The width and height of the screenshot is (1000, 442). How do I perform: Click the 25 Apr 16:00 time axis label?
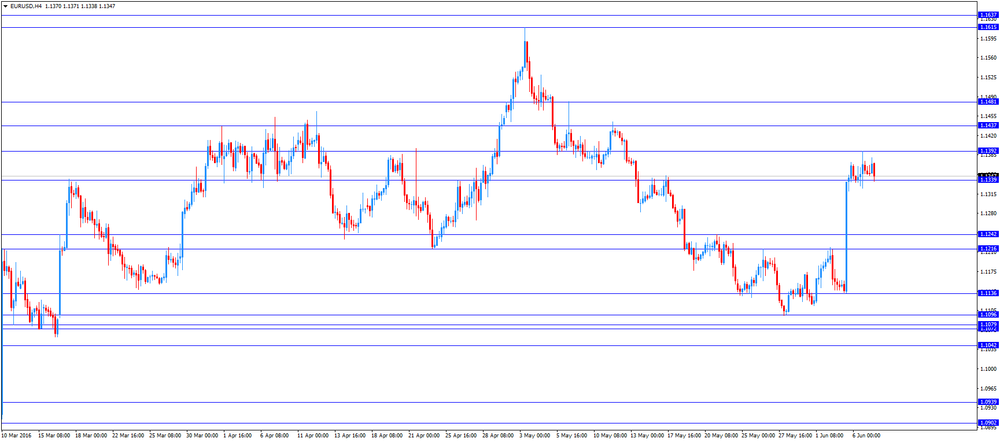(x=460, y=437)
